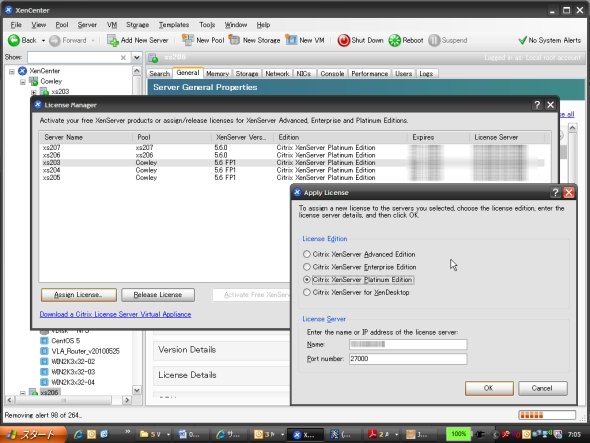Select Citrix XenServer Enterprise Edition radio
Screen dimensions: 590x443
click(307, 267)
